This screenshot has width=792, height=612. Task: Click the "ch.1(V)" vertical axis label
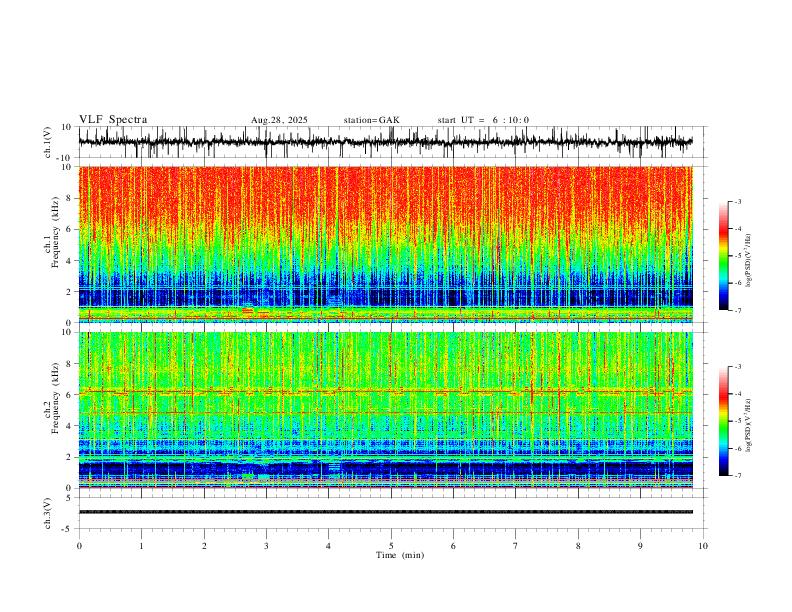[48, 142]
